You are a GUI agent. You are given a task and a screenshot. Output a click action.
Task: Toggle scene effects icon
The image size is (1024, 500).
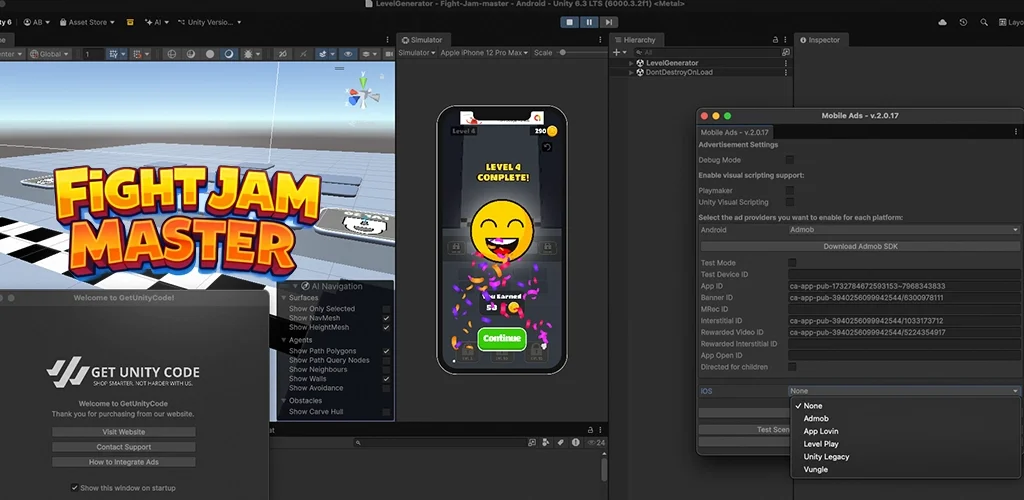323,54
